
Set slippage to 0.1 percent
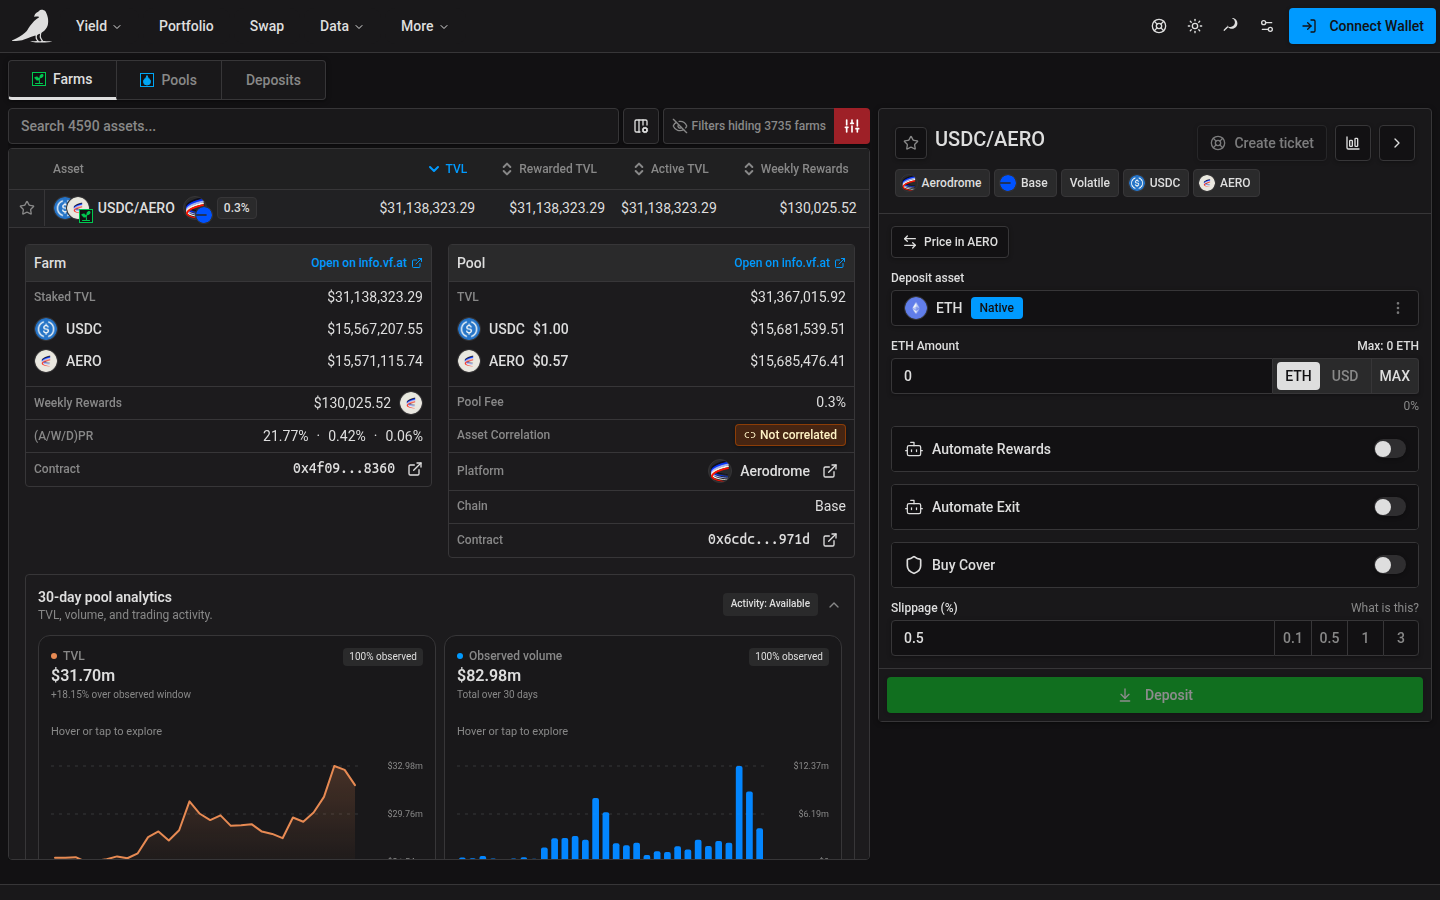1293,638
